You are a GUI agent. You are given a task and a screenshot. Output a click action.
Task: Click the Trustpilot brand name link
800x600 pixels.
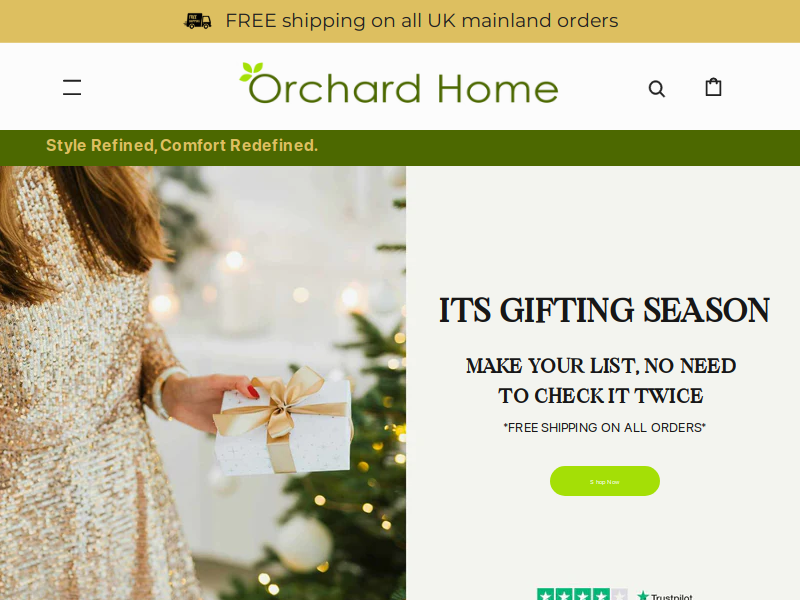[x=671, y=596]
